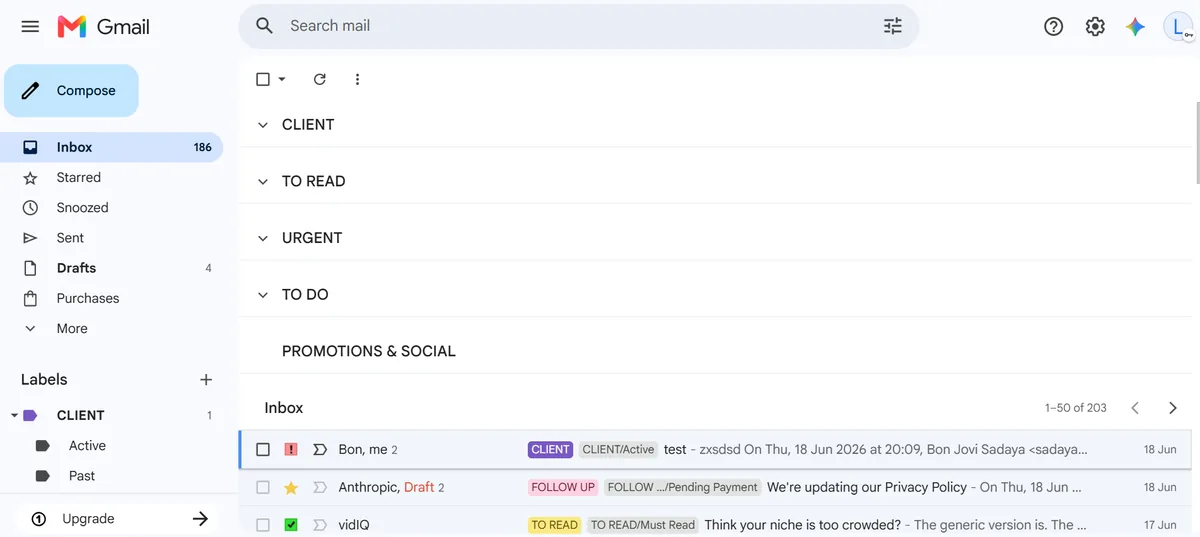Click the TO READ/Must Read label chip
This screenshot has width=1200, height=537.
(642, 525)
